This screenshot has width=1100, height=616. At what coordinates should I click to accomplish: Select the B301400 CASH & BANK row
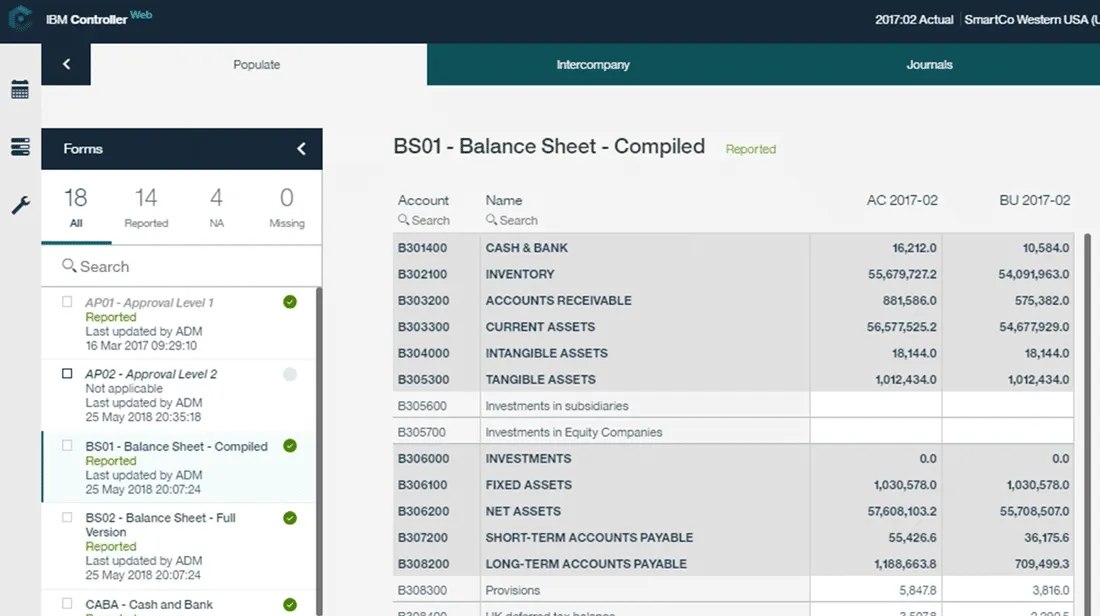733,248
